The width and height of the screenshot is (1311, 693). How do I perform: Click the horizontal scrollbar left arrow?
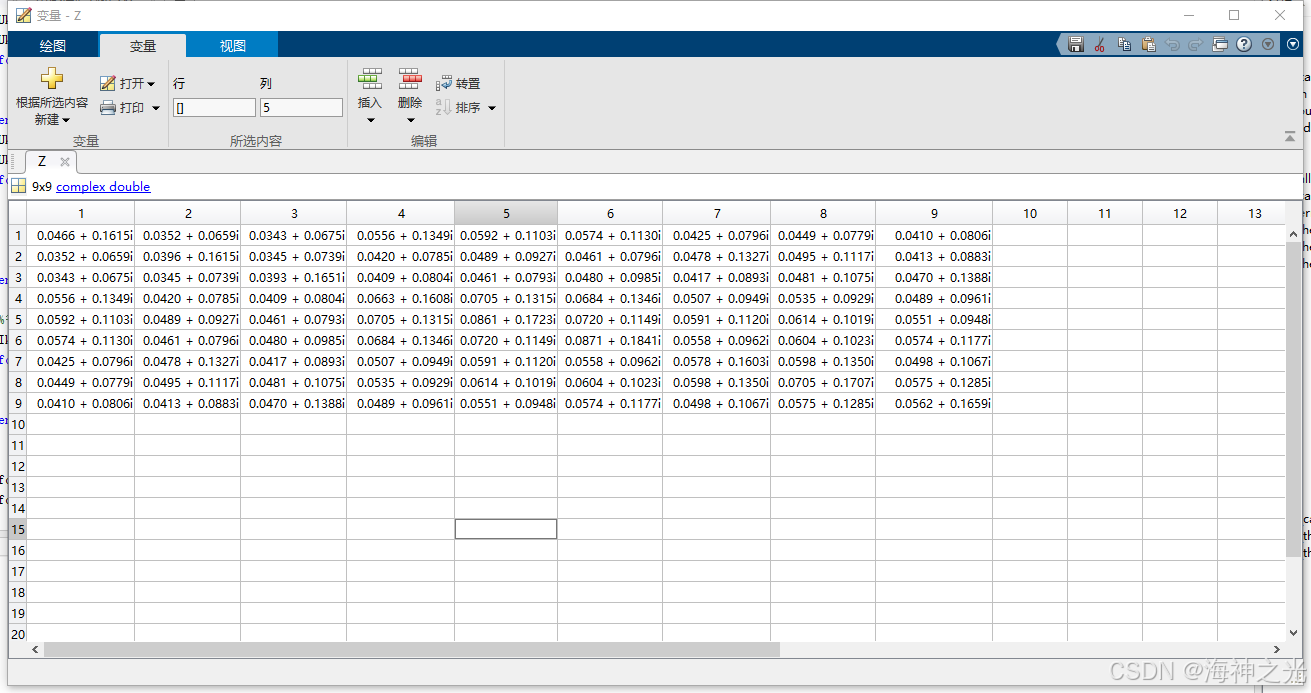coord(36,650)
